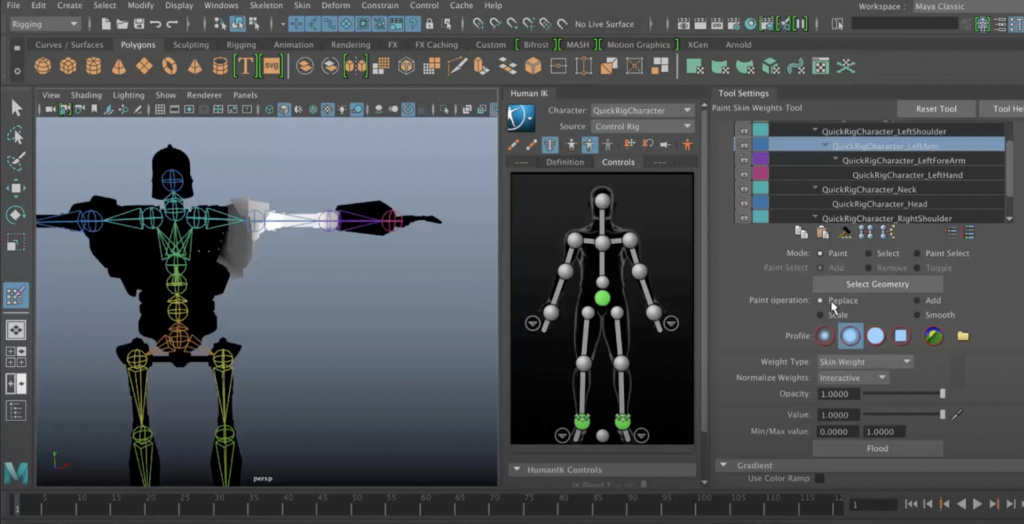Toggle lock on QuickRigCharacter_LeftHand influence
The image size is (1024, 524).
coord(743,174)
